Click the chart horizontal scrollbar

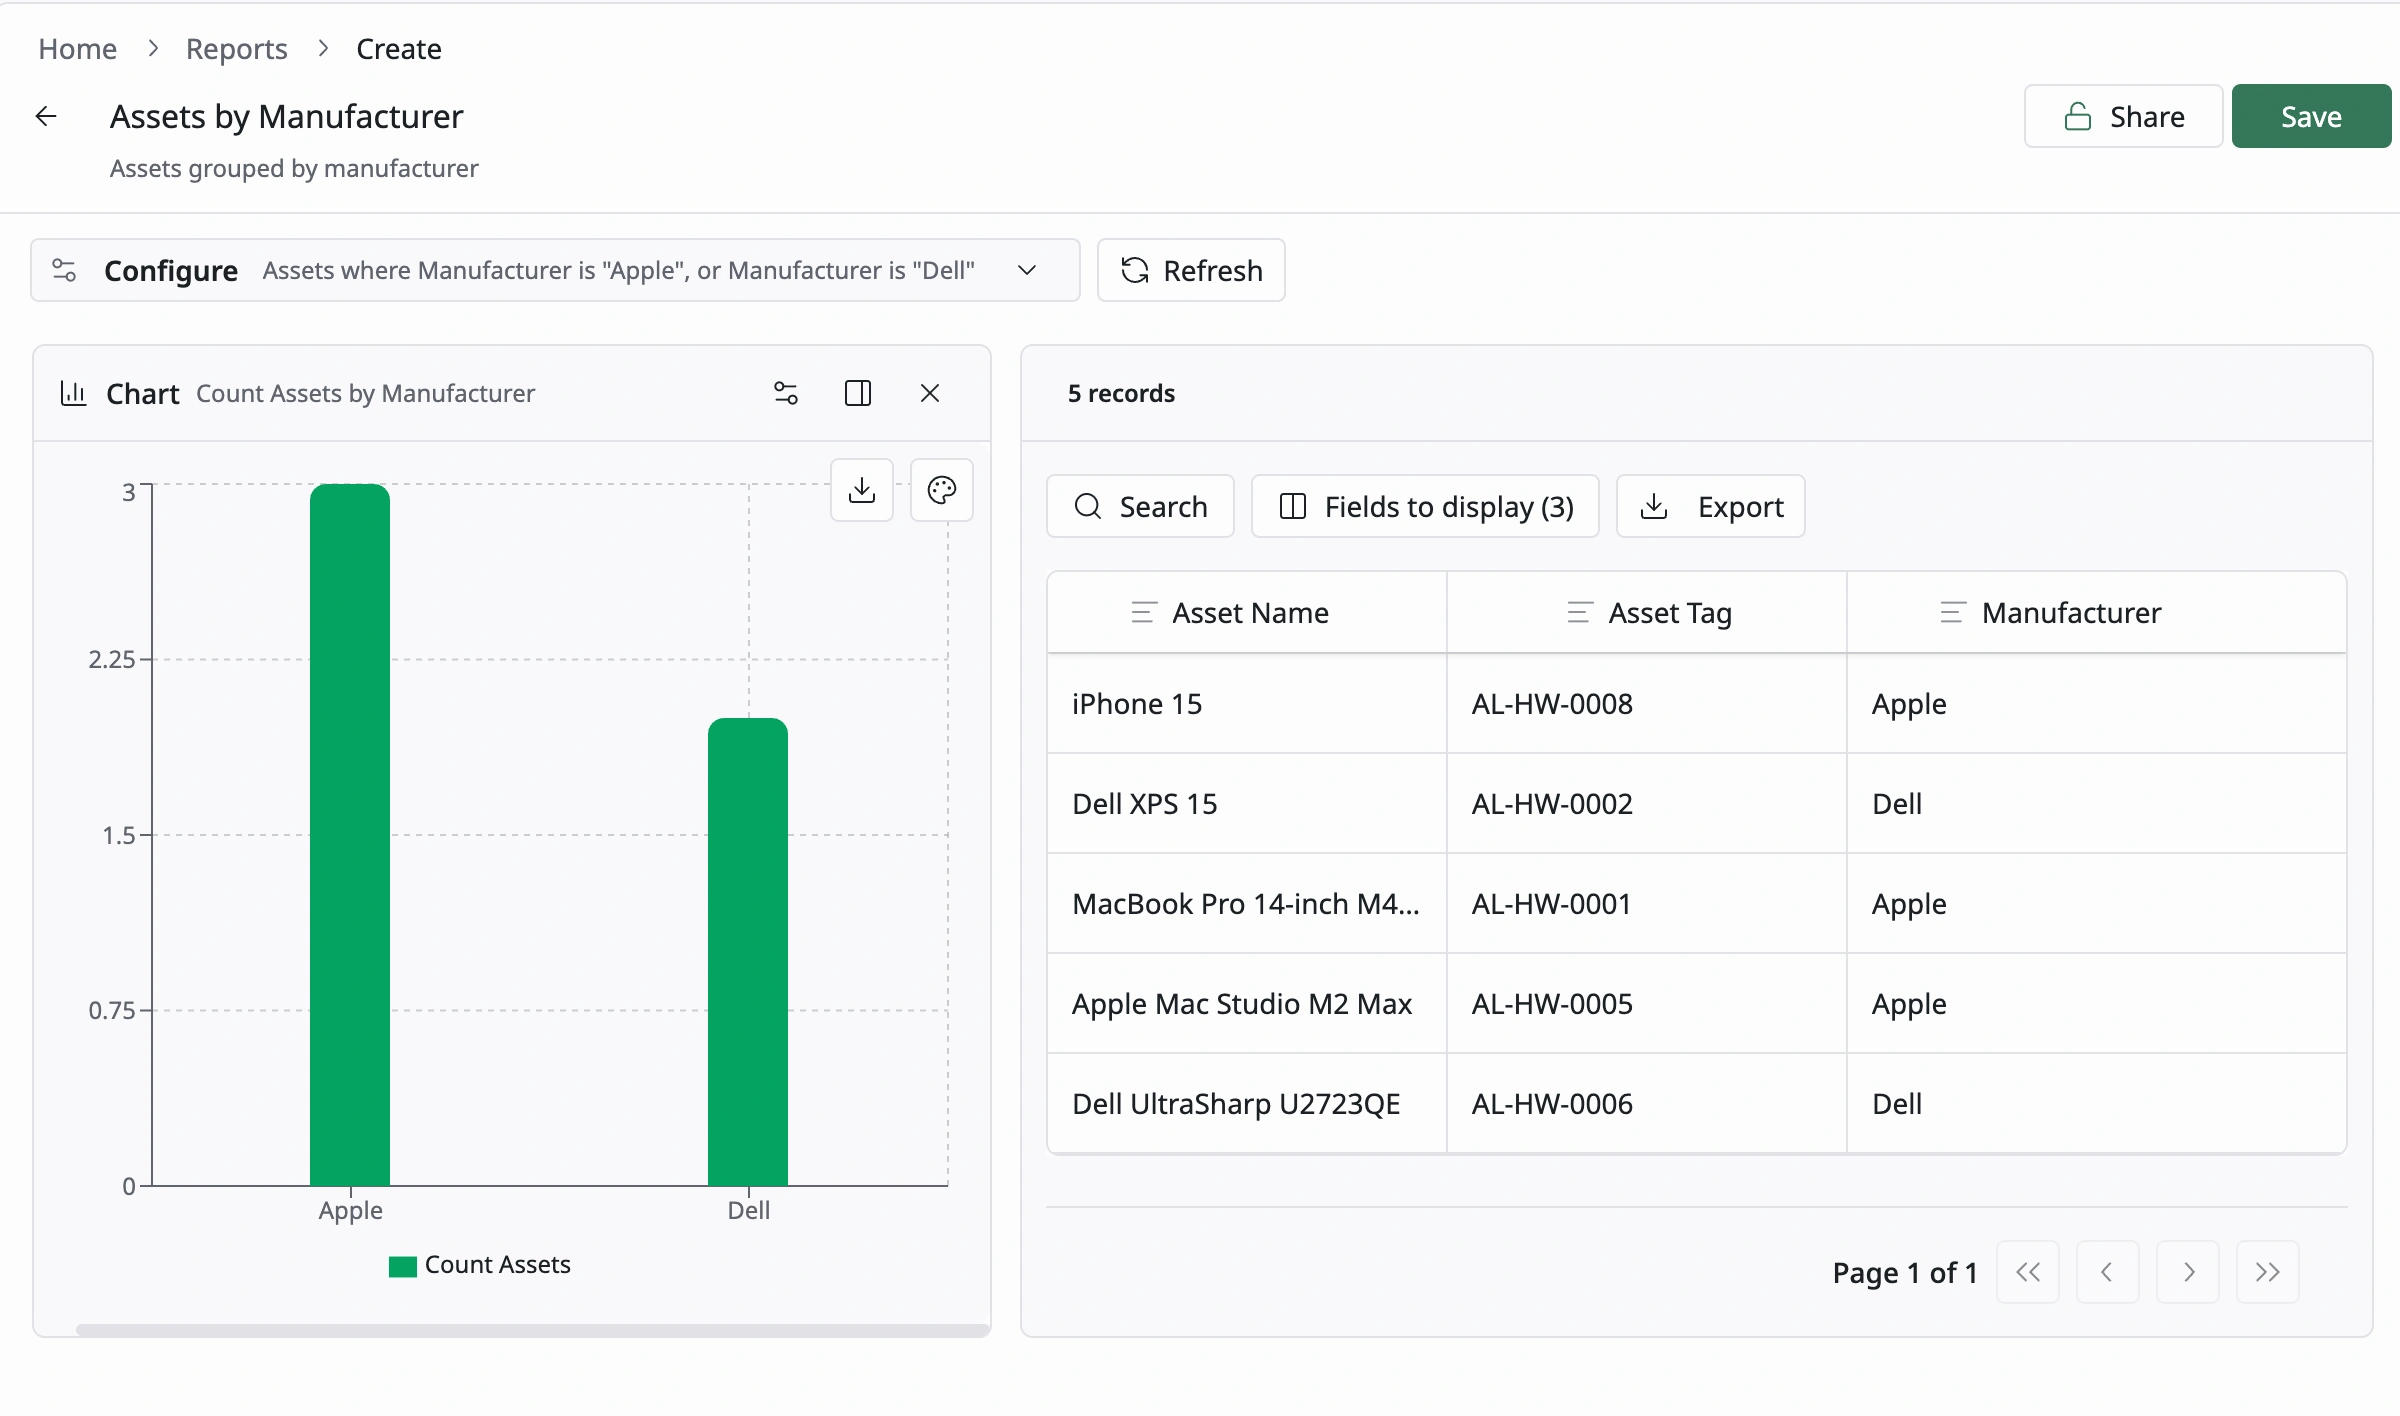pyautogui.click(x=532, y=1330)
